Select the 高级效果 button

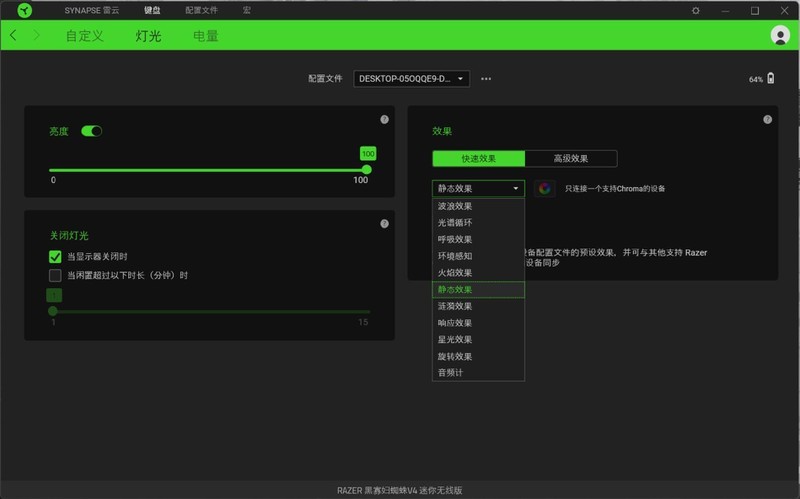tap(571, 159)
